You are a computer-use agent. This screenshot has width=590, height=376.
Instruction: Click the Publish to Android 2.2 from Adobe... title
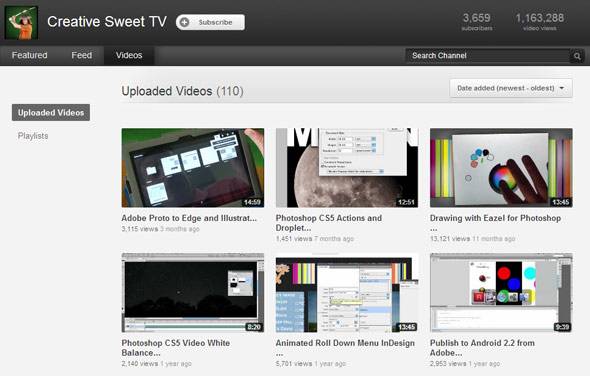click(x=482, y=348)
